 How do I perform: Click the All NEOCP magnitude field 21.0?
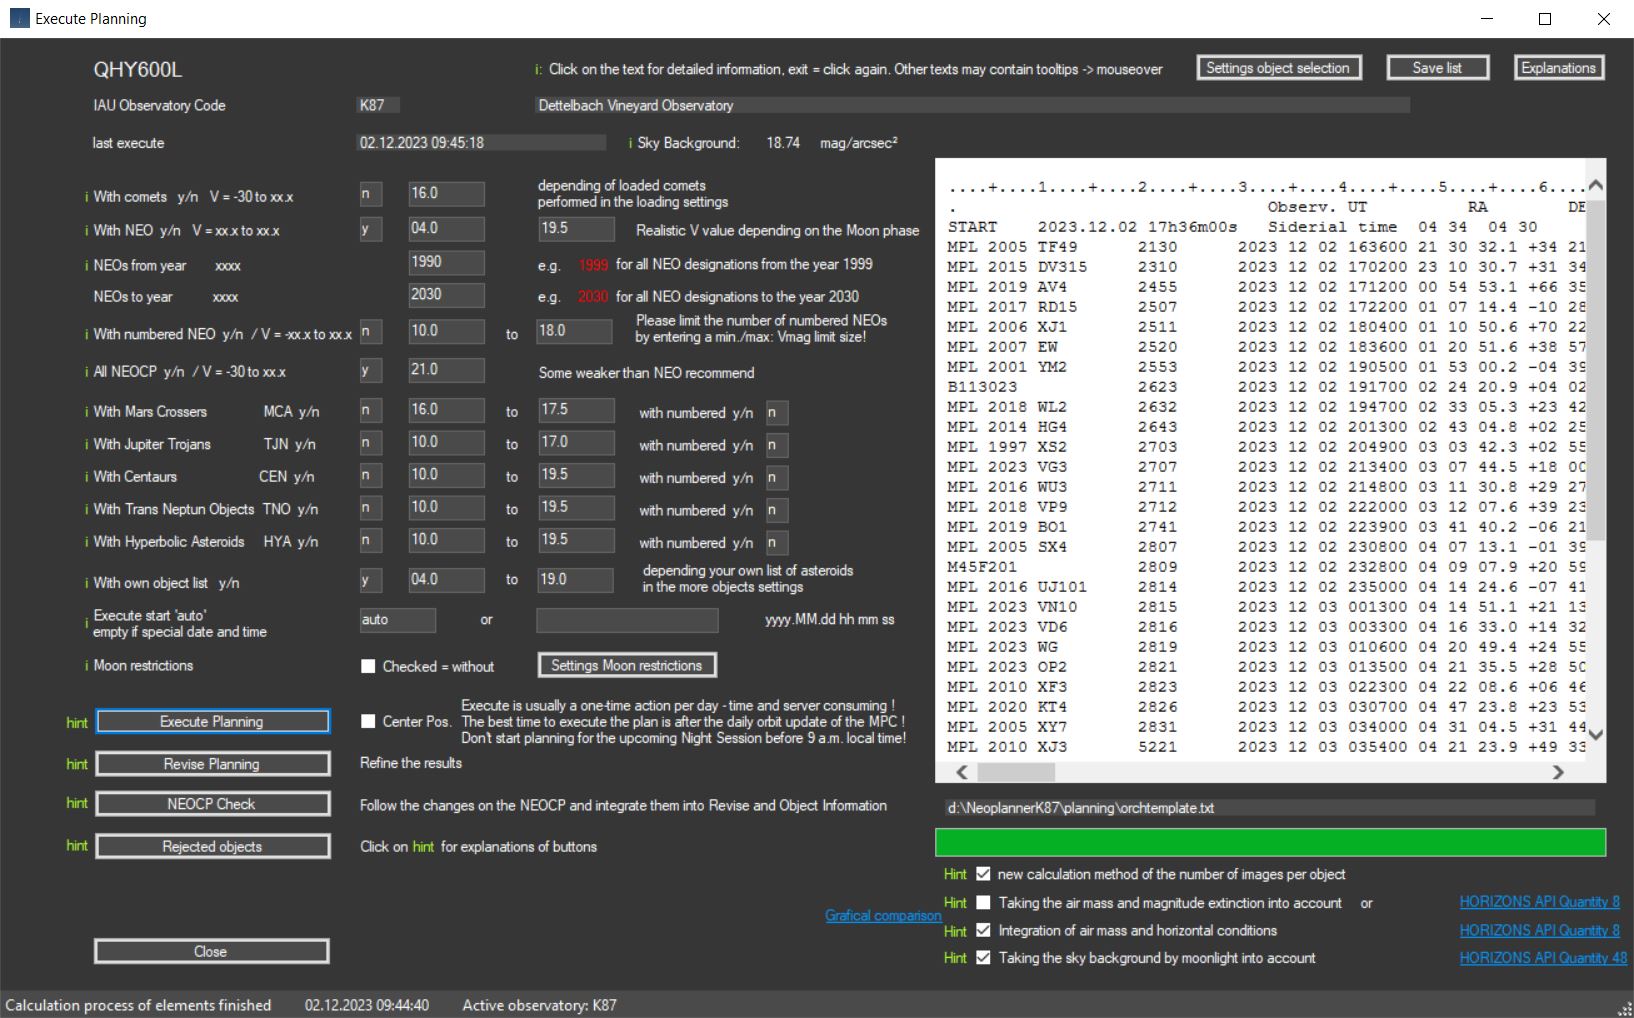[x=446, y=370]
